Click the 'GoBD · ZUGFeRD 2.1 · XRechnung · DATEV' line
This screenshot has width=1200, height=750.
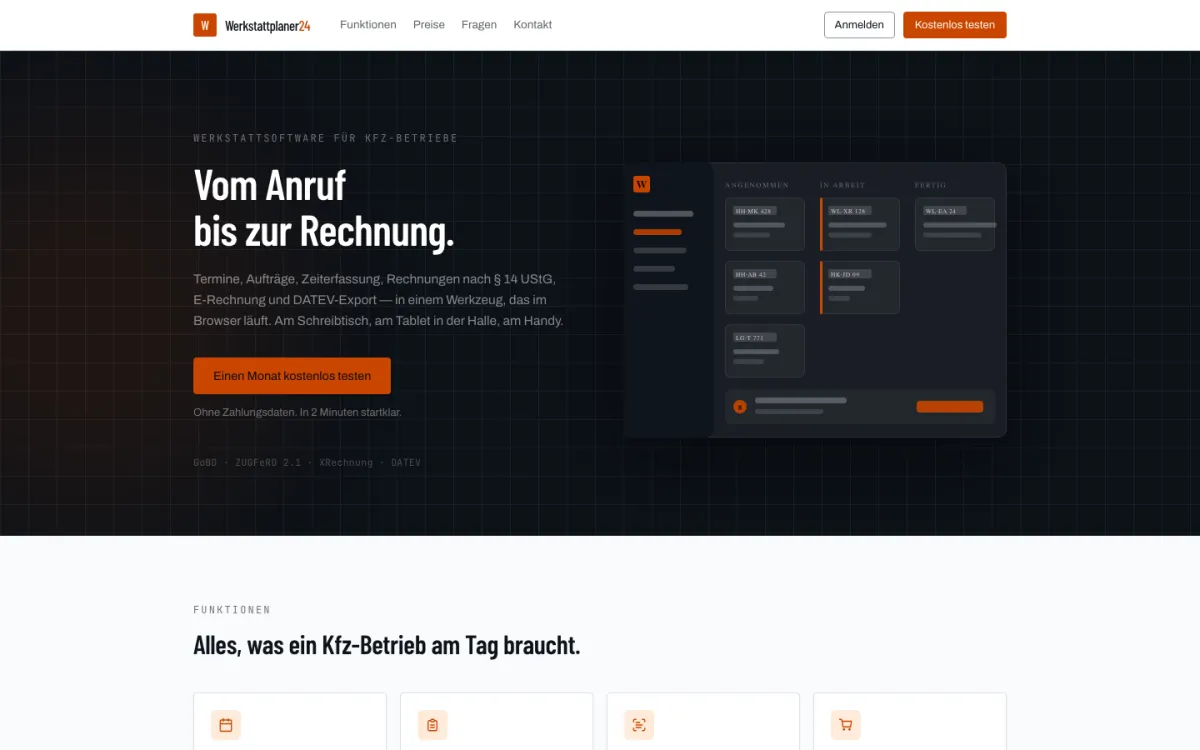(x=307, y=463)
